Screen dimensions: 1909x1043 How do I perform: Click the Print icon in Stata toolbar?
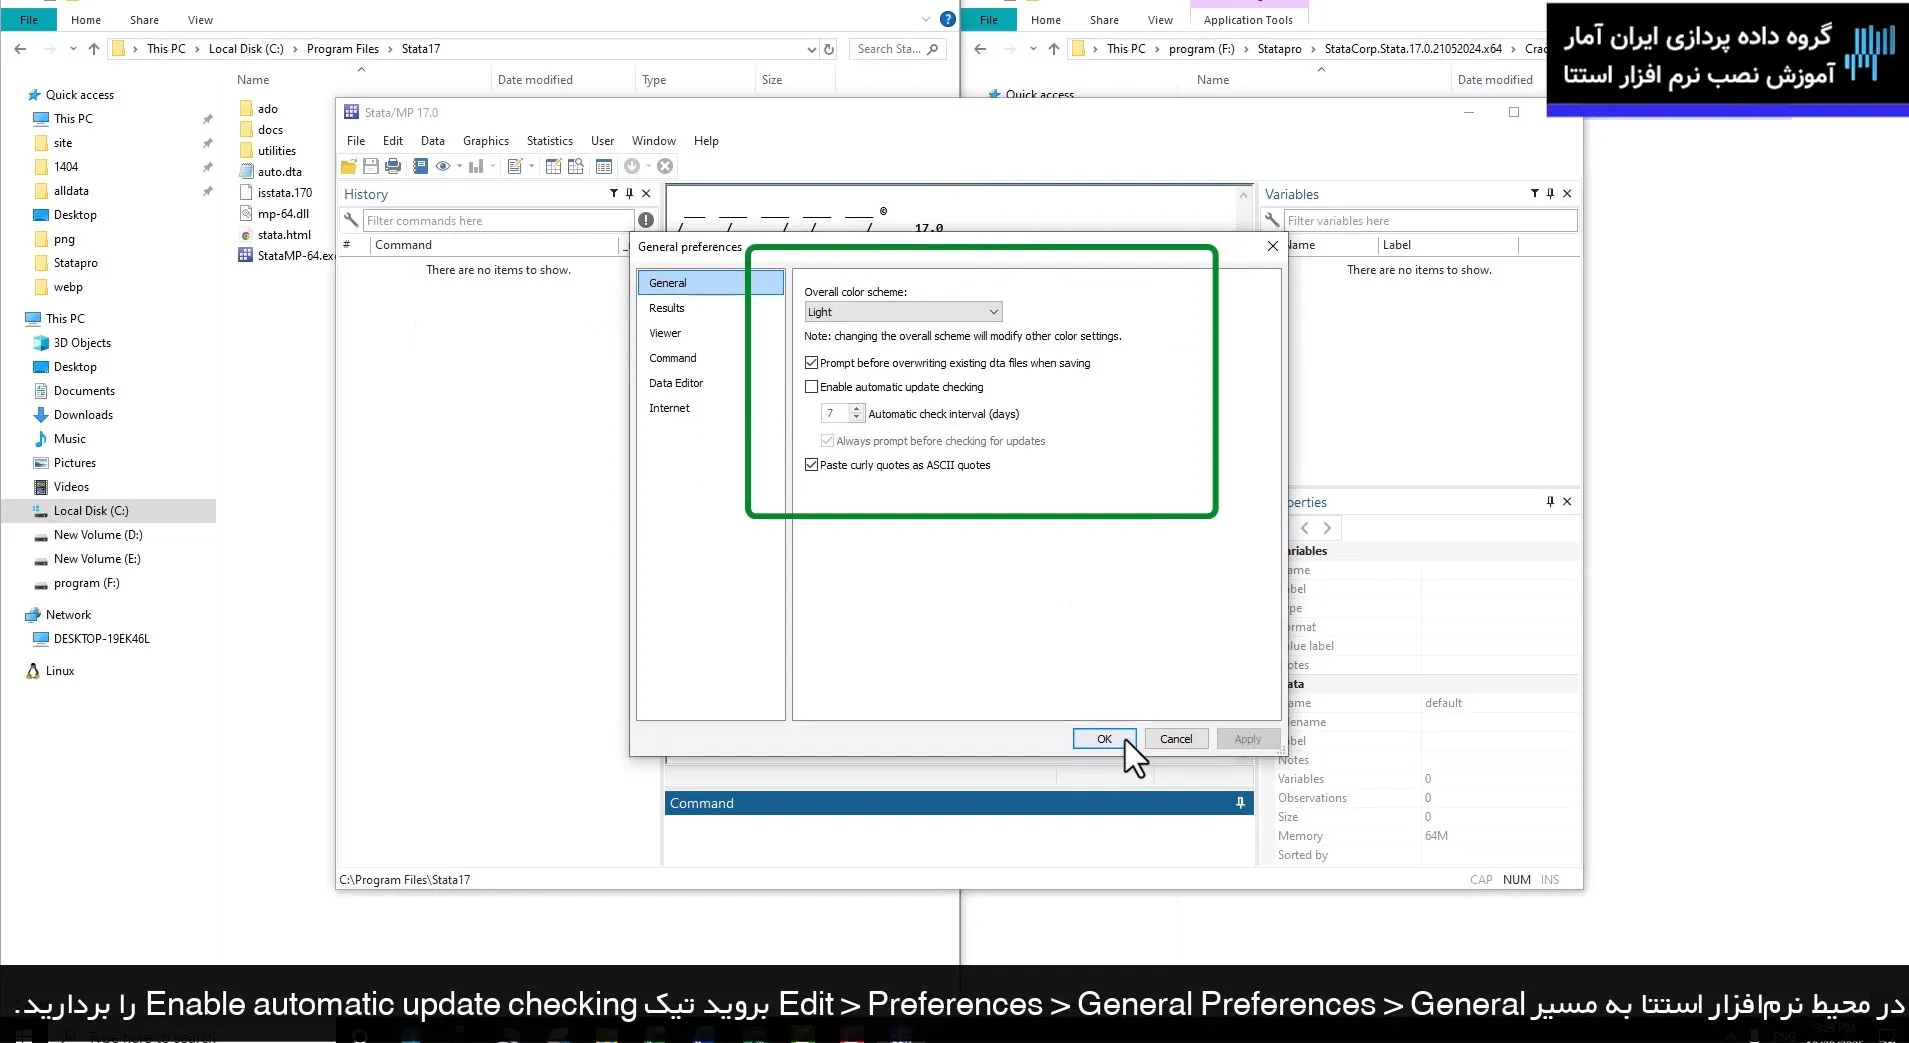(x=393, y=166)
